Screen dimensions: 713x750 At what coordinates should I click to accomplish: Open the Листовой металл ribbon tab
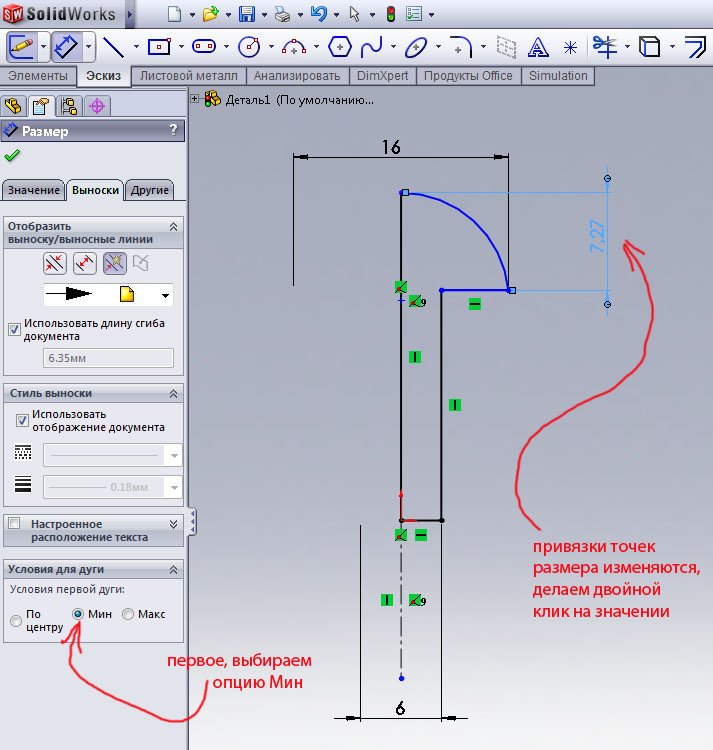(189, 76)
